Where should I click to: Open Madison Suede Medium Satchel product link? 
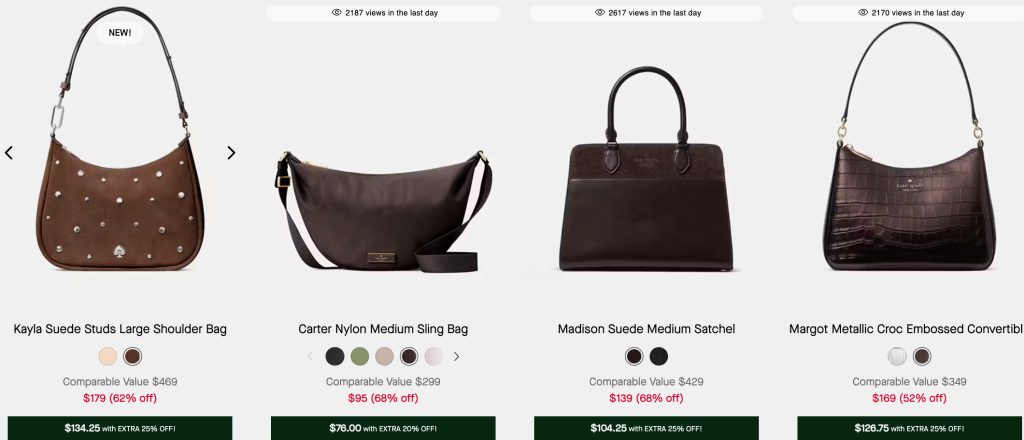[x=647, y=329]
